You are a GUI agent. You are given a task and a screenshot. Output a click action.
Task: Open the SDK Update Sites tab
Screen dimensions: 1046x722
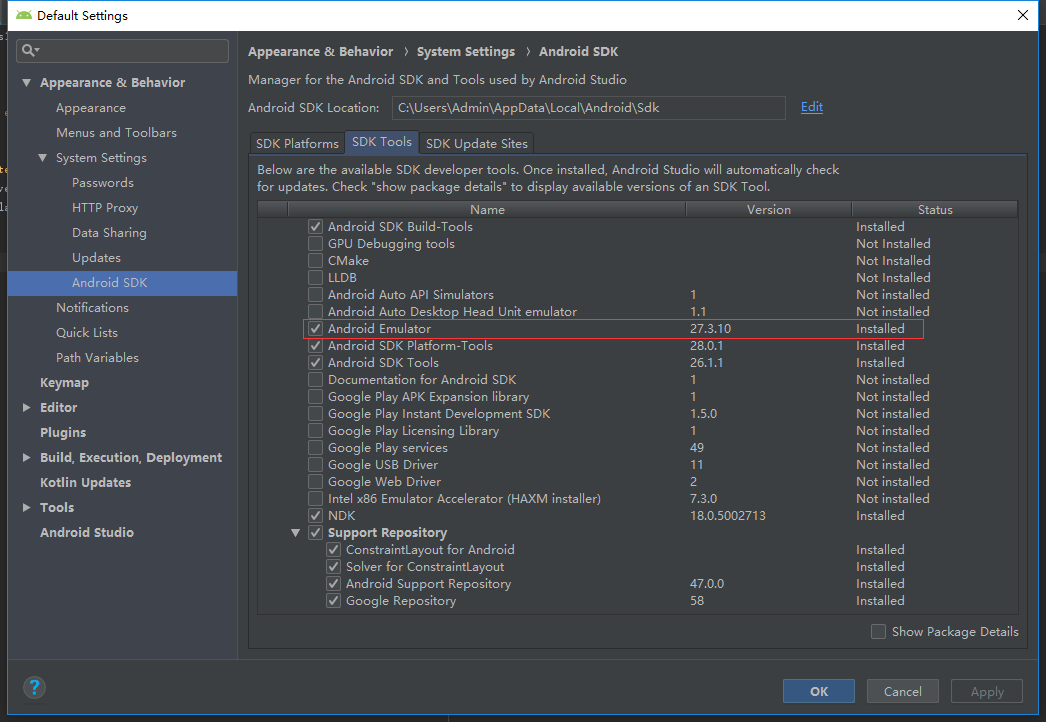(476, 143)
